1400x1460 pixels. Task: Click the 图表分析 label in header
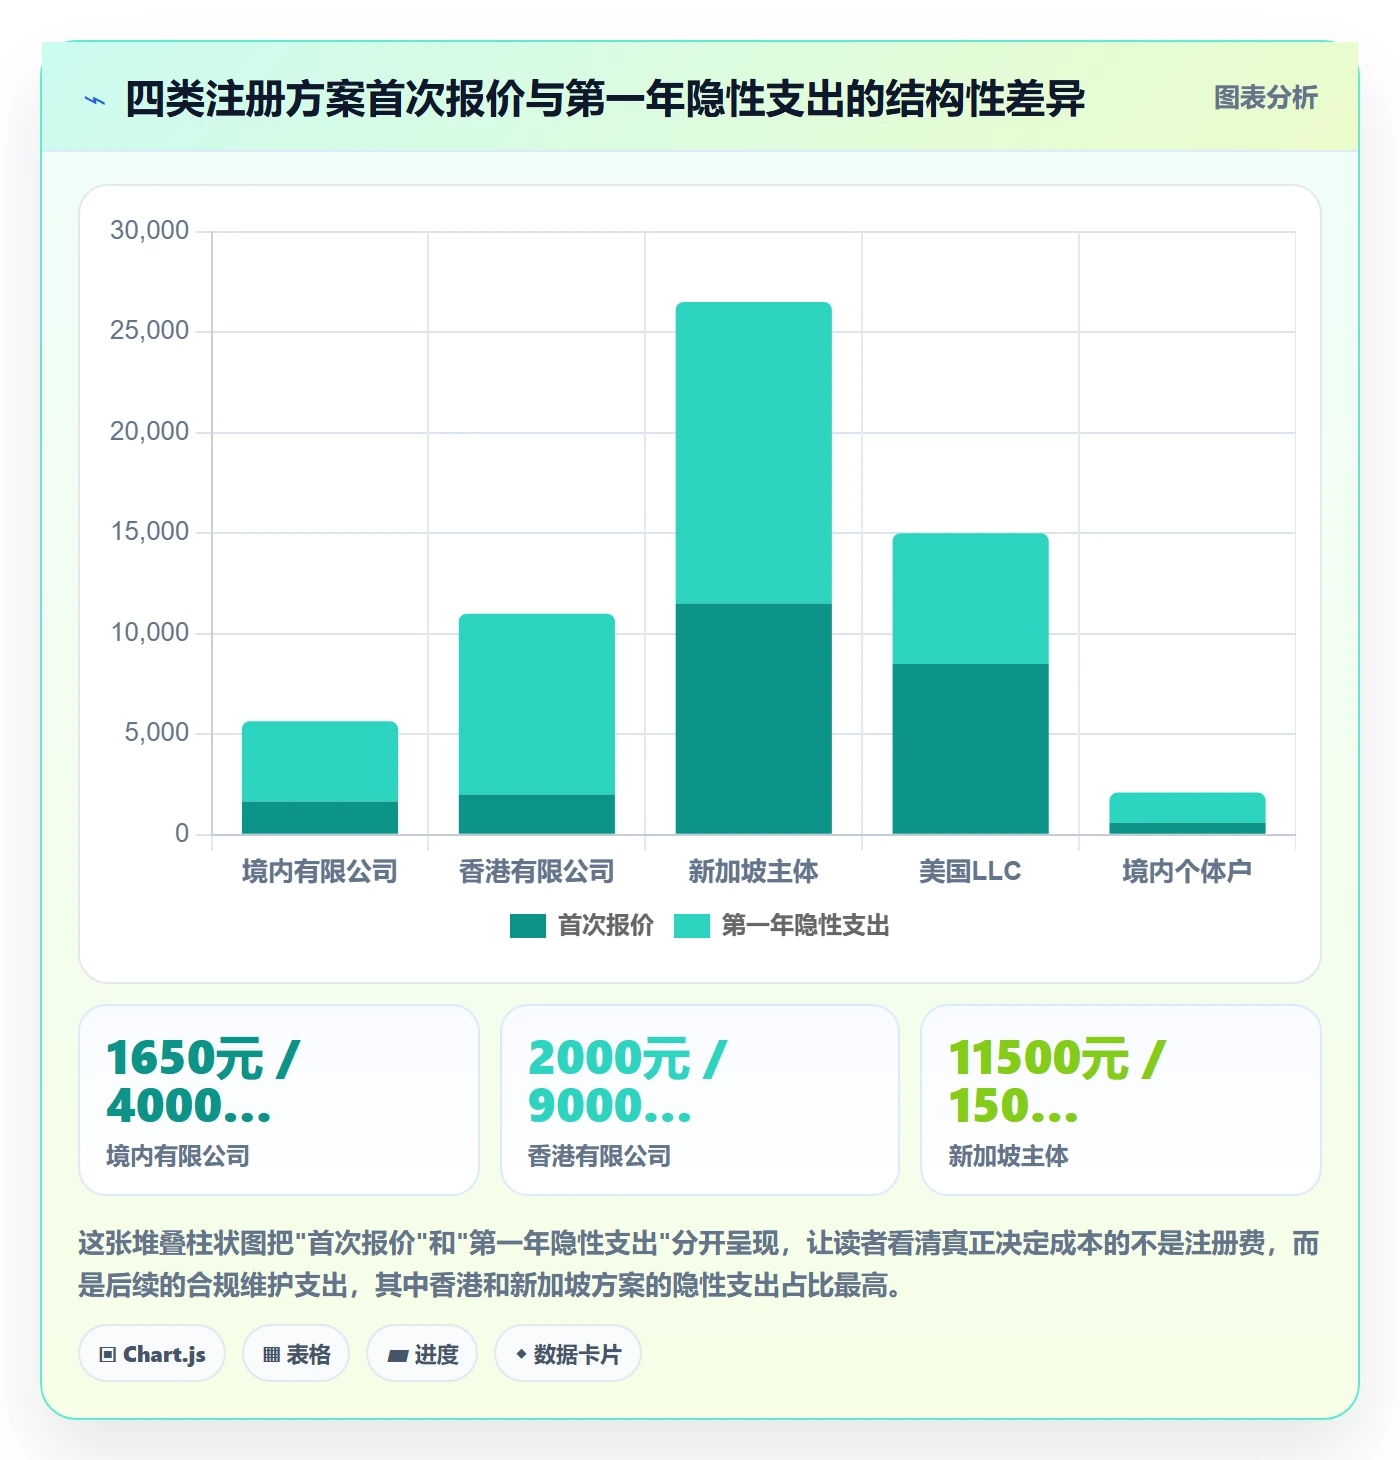(1265, 98)
